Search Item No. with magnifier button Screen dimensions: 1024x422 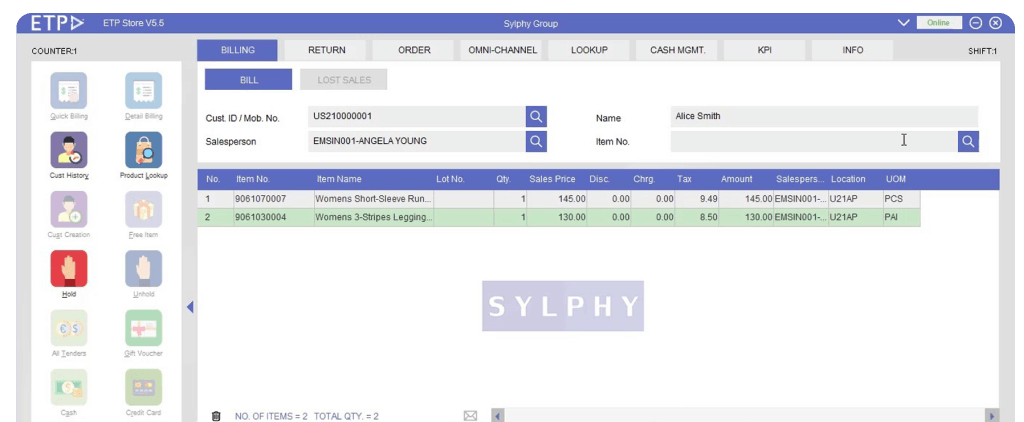pos(968,141)
